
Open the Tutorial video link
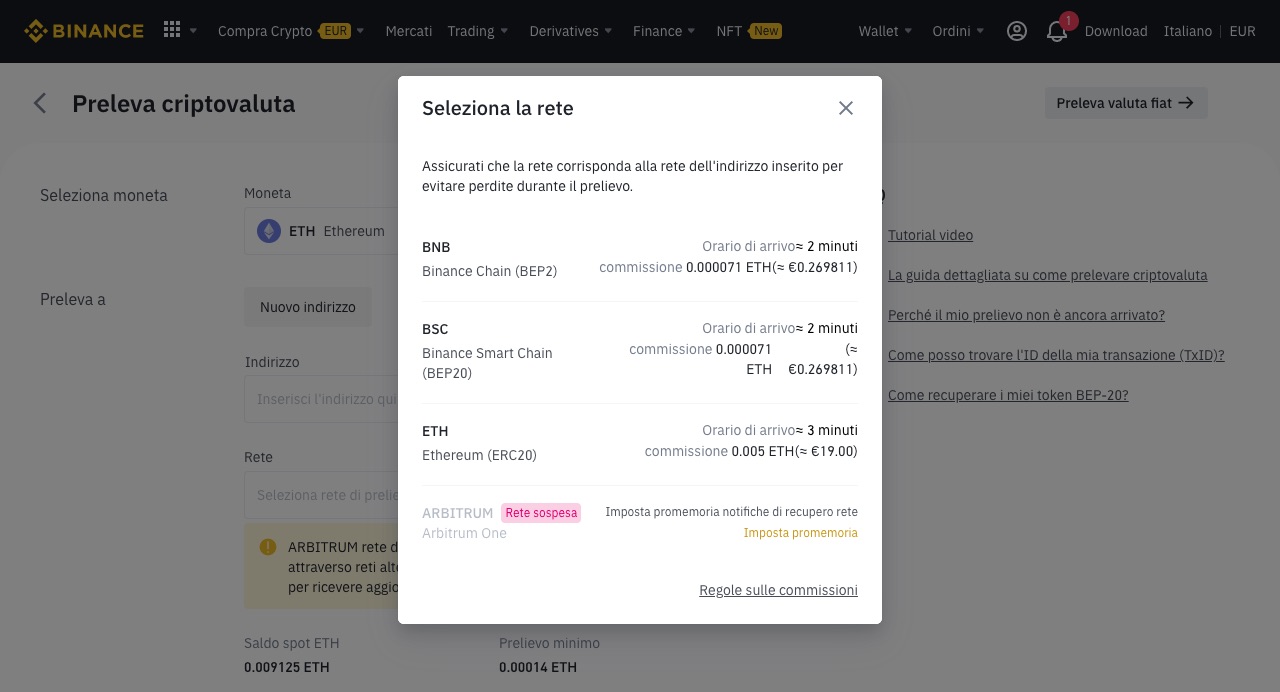point(930,235)
